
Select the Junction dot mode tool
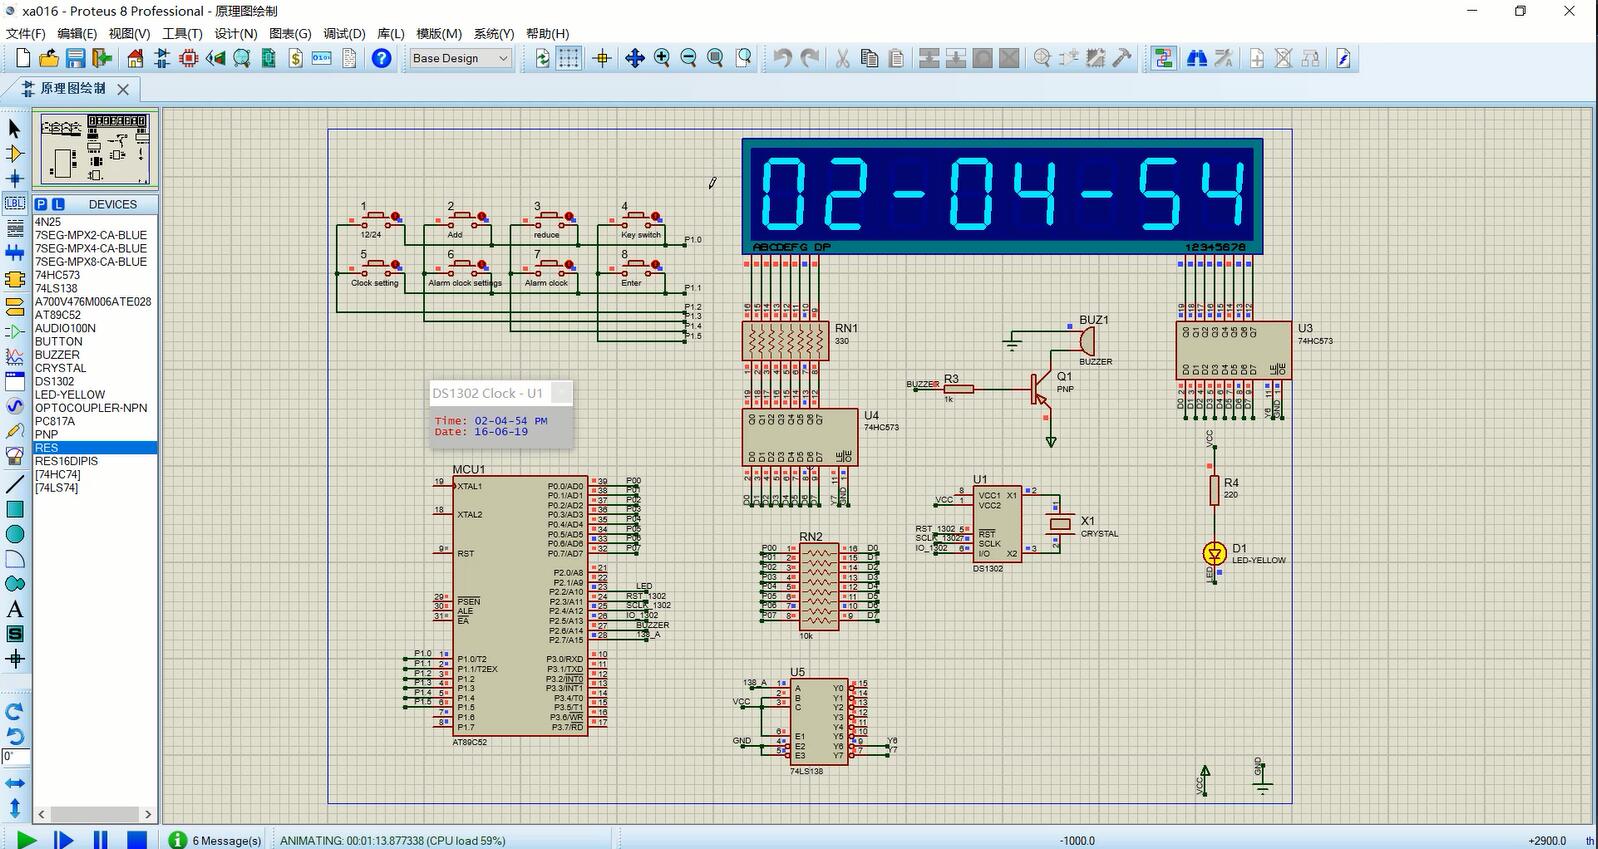pos(14,178)
